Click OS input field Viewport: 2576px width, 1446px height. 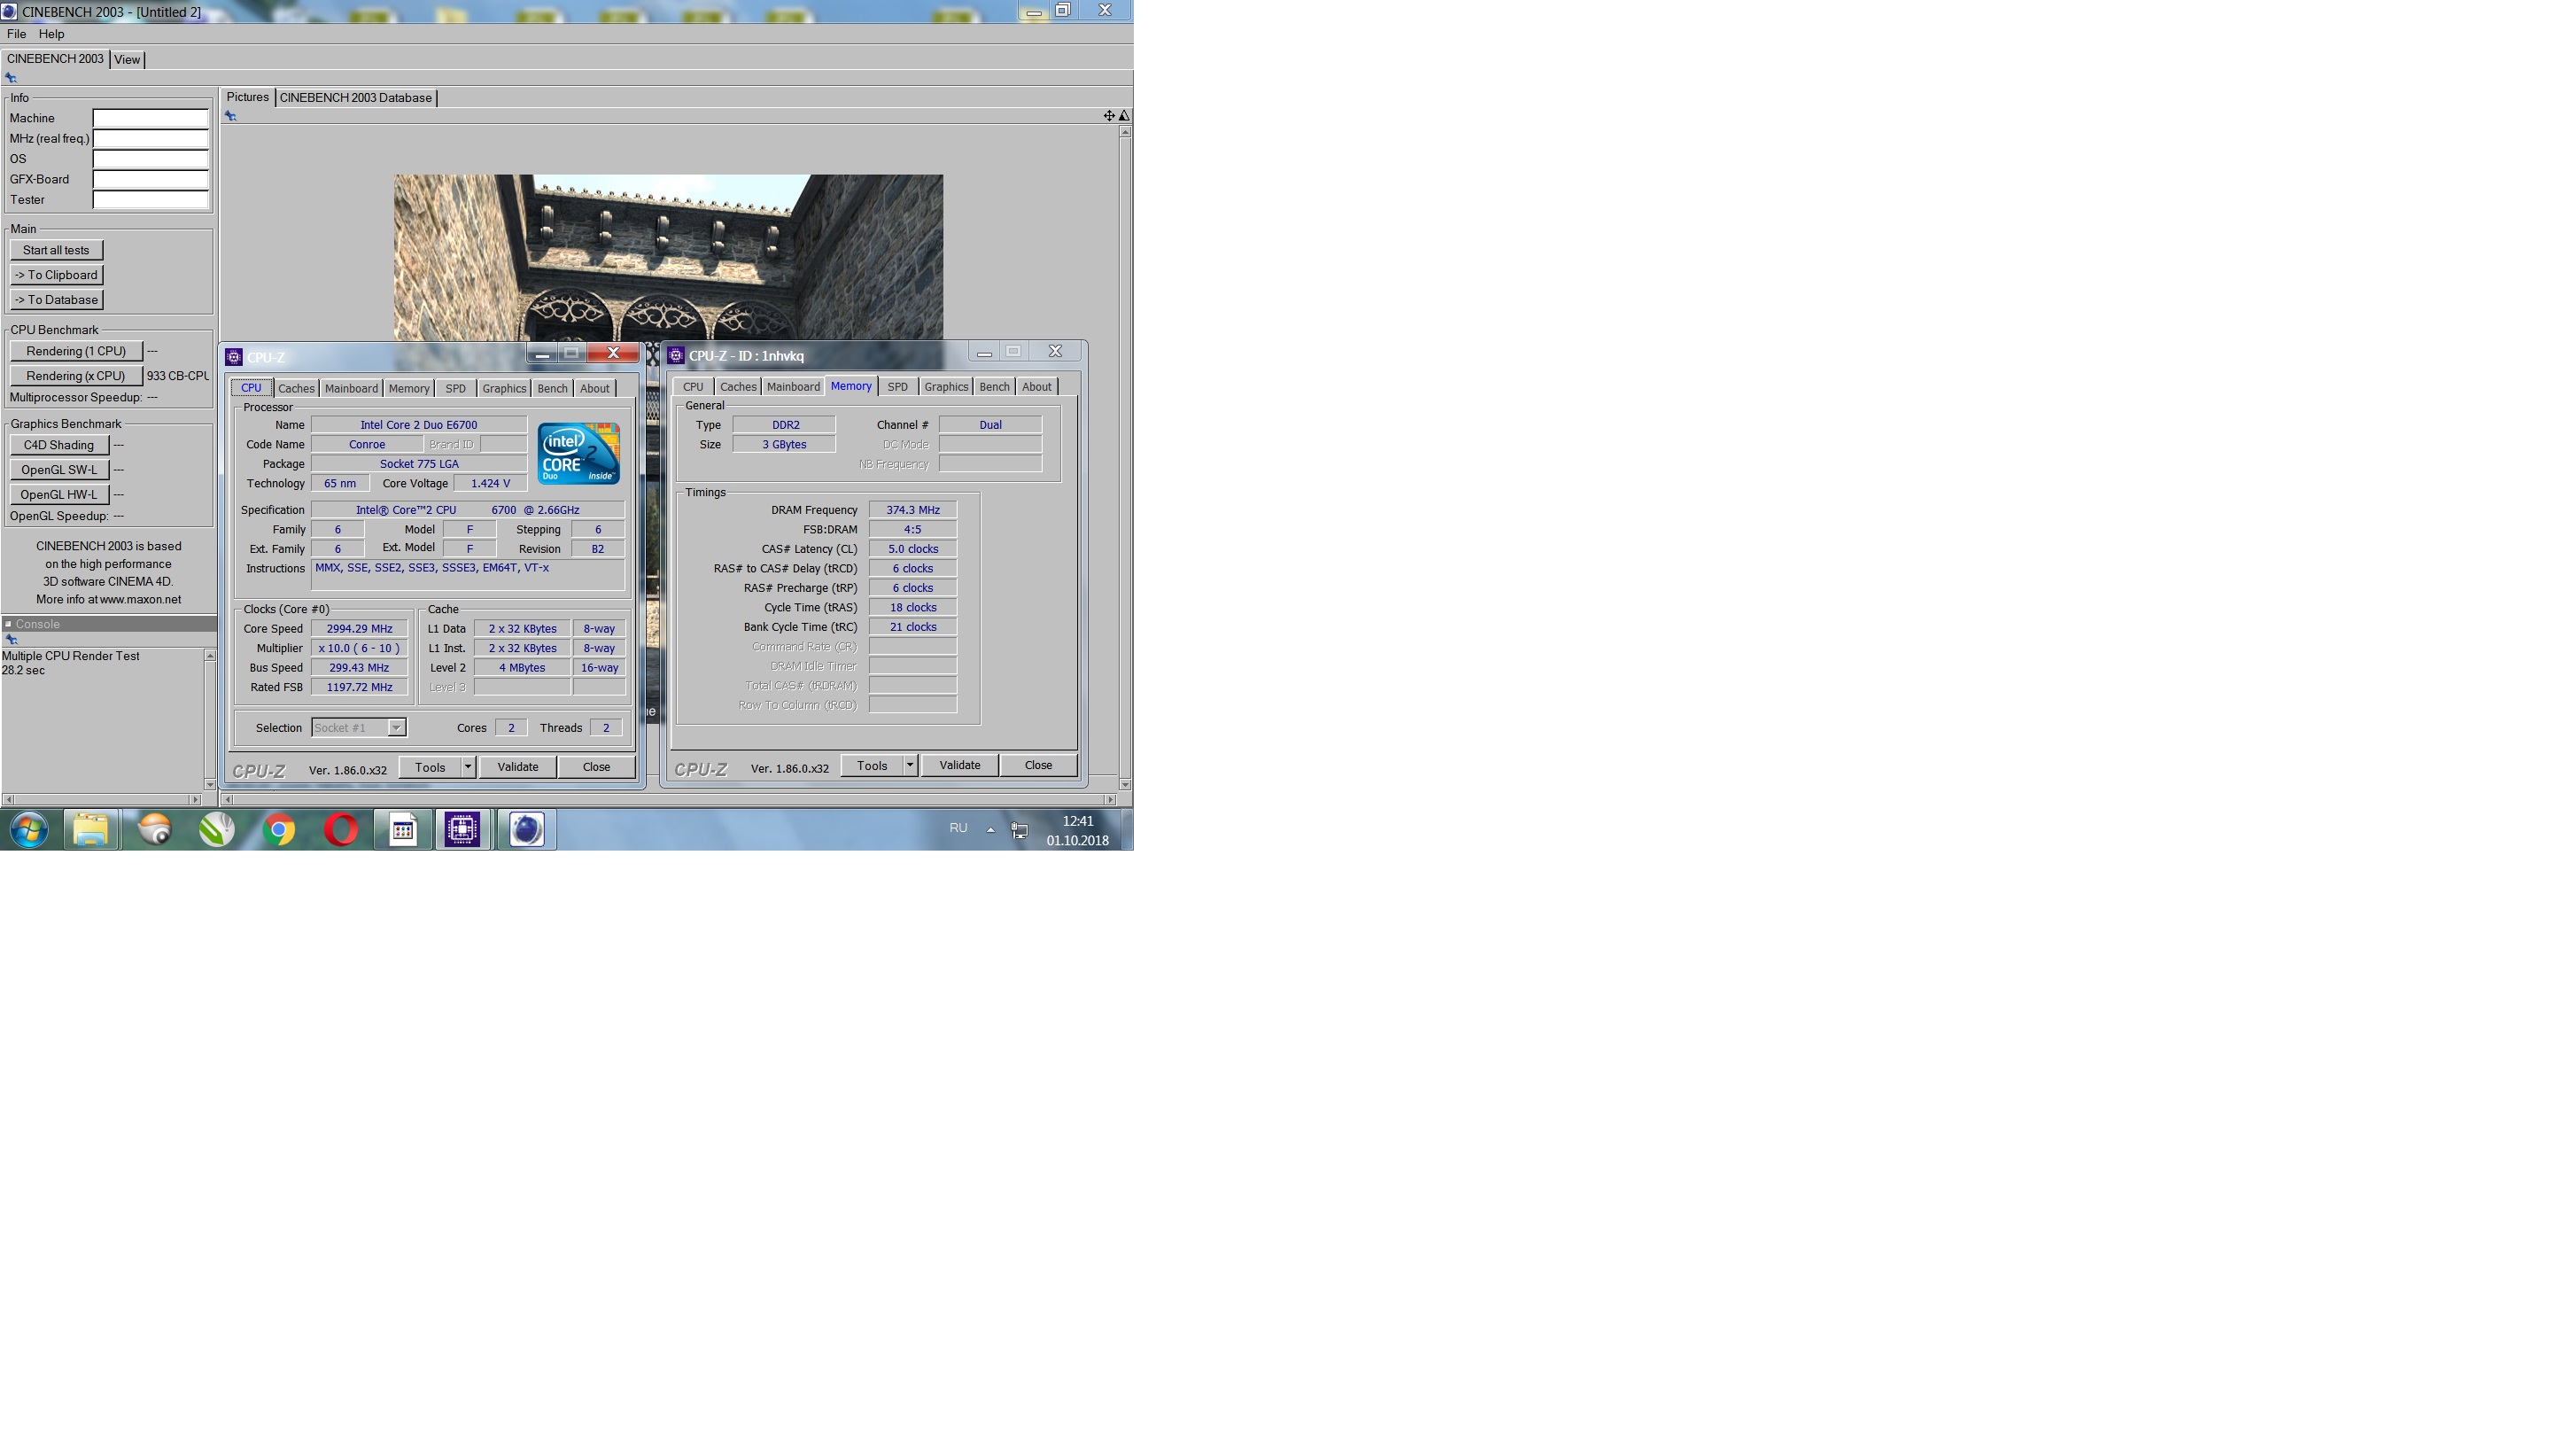click(150, 159)
